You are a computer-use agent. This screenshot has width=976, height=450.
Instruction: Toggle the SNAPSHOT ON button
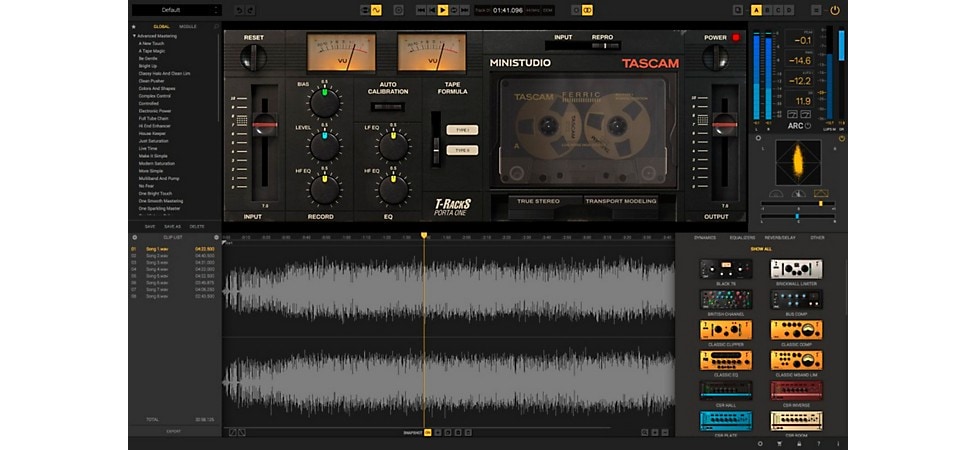coord(428,432)
